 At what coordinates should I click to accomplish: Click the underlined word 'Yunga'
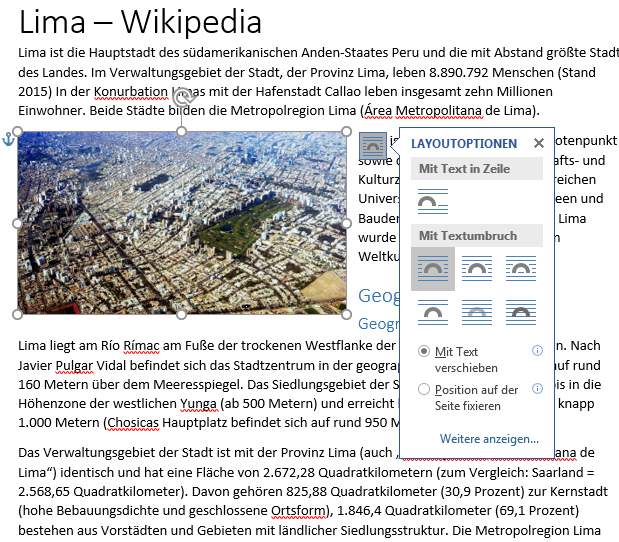[x=198, y=404]
